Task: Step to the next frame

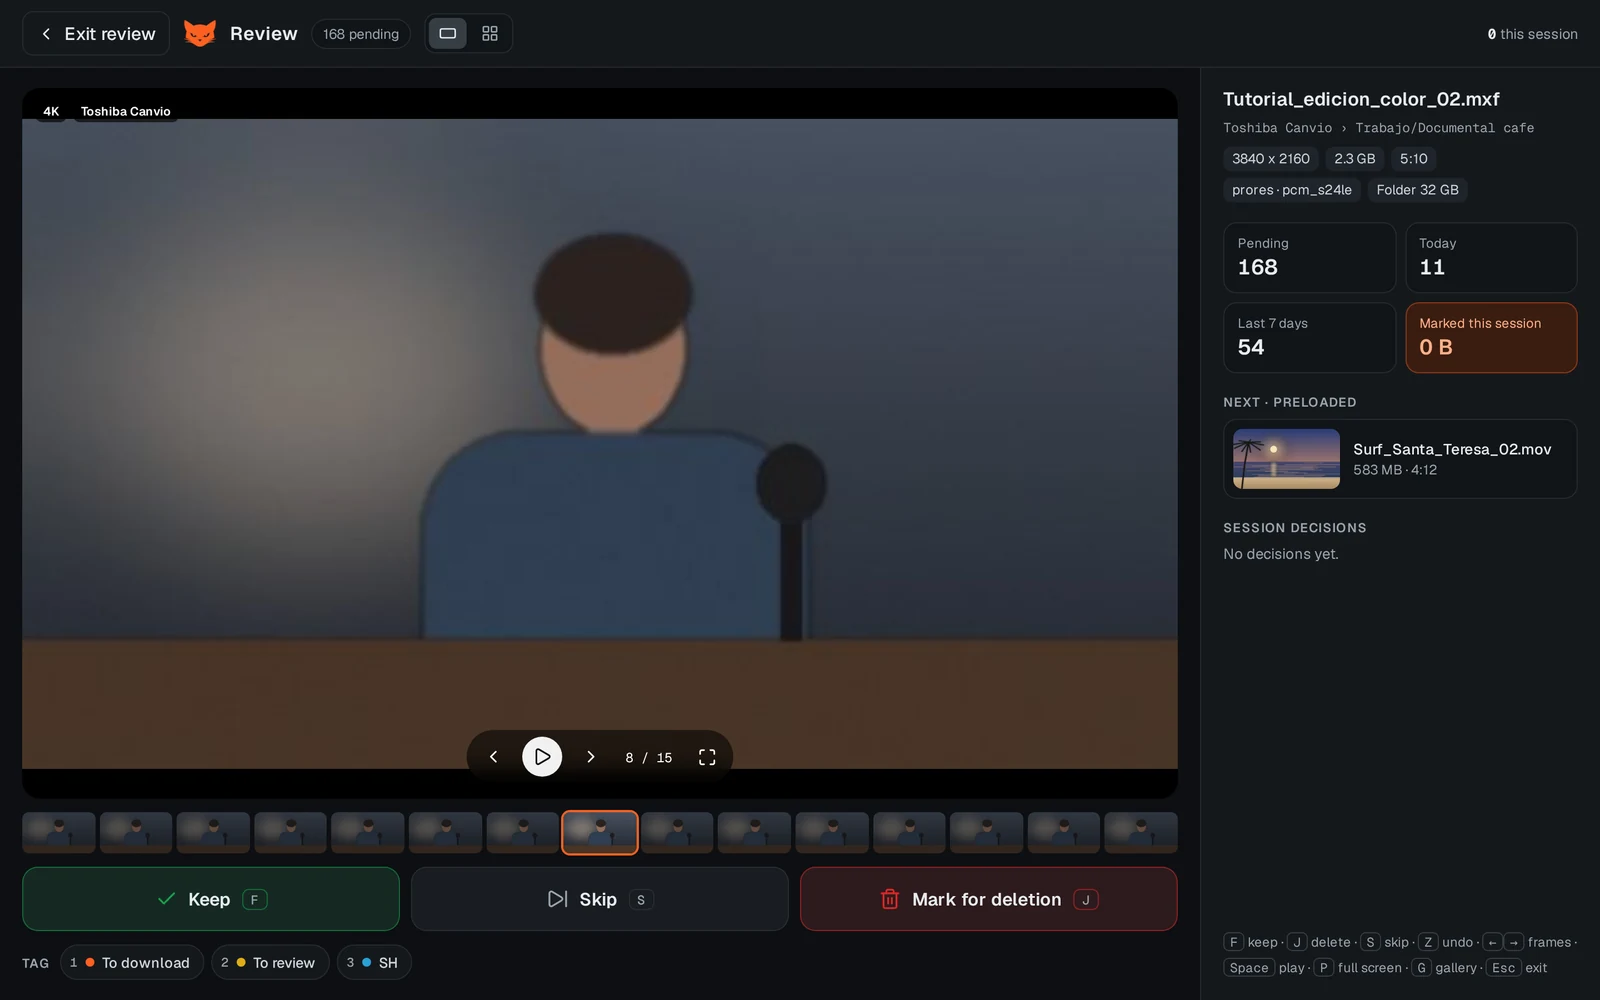Action: click(591, 757)
